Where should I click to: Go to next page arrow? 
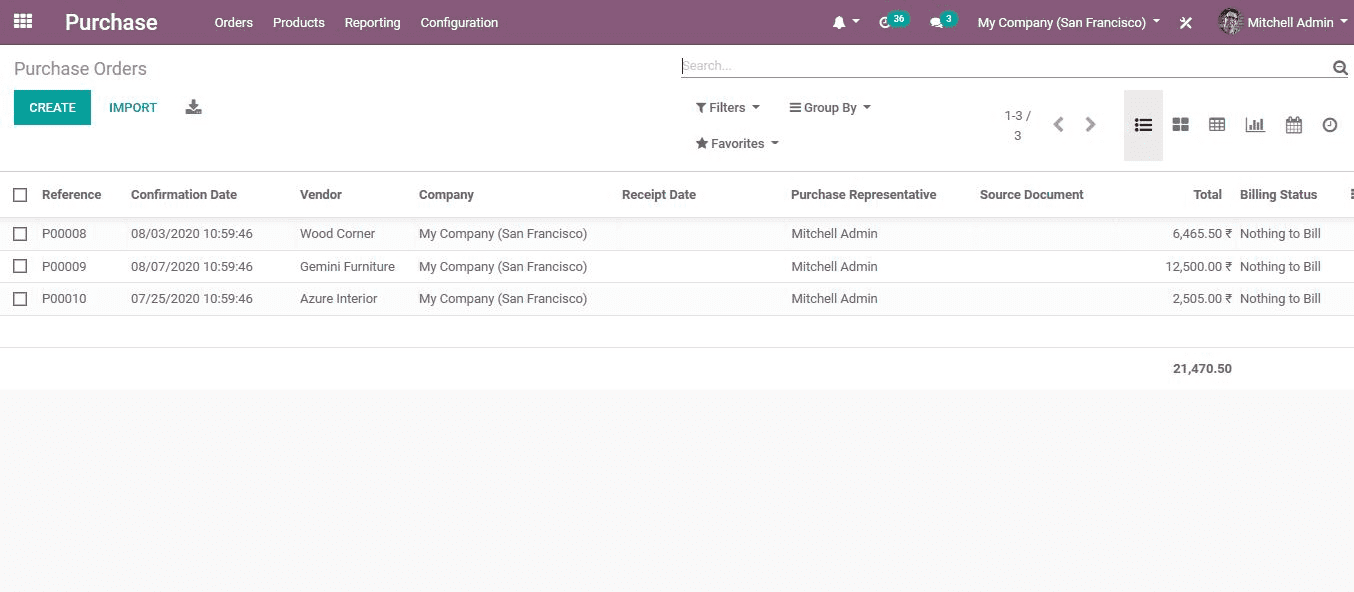[x=1091, y=124]
